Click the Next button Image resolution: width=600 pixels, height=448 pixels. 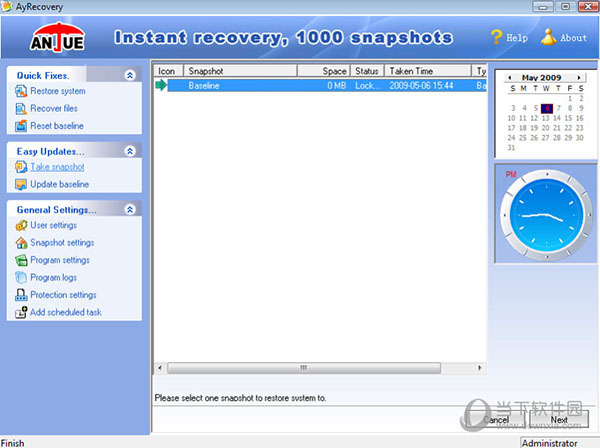click(559, 420)
